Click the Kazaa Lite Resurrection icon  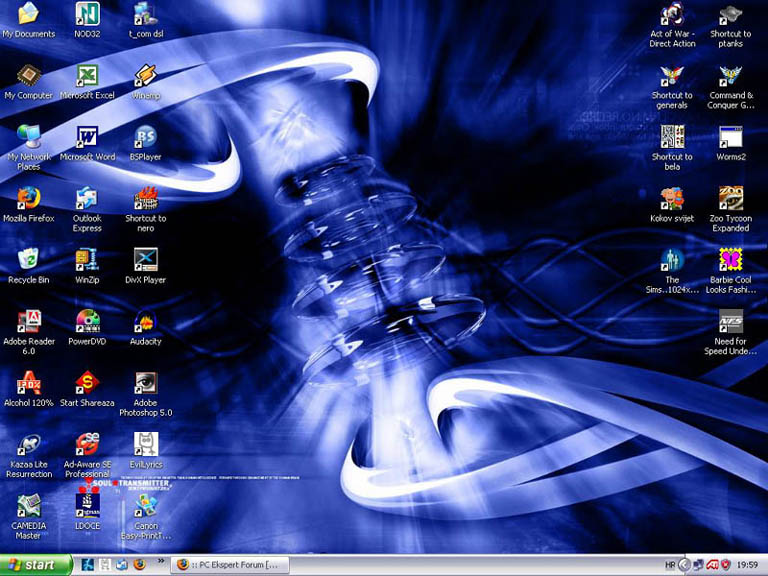[x=28, y=444]
